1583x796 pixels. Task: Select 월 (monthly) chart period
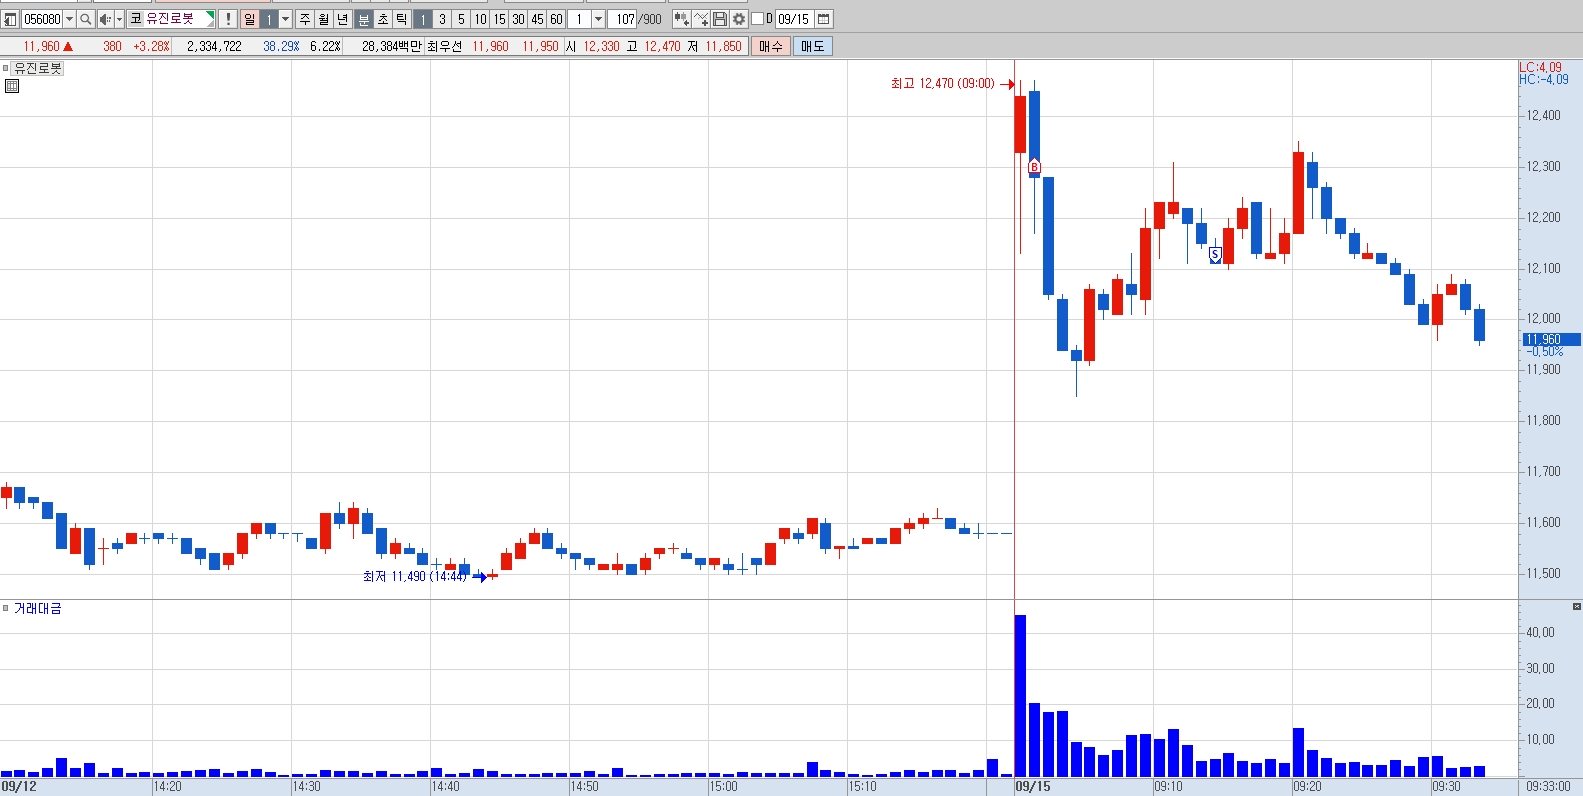click(324, 19)
